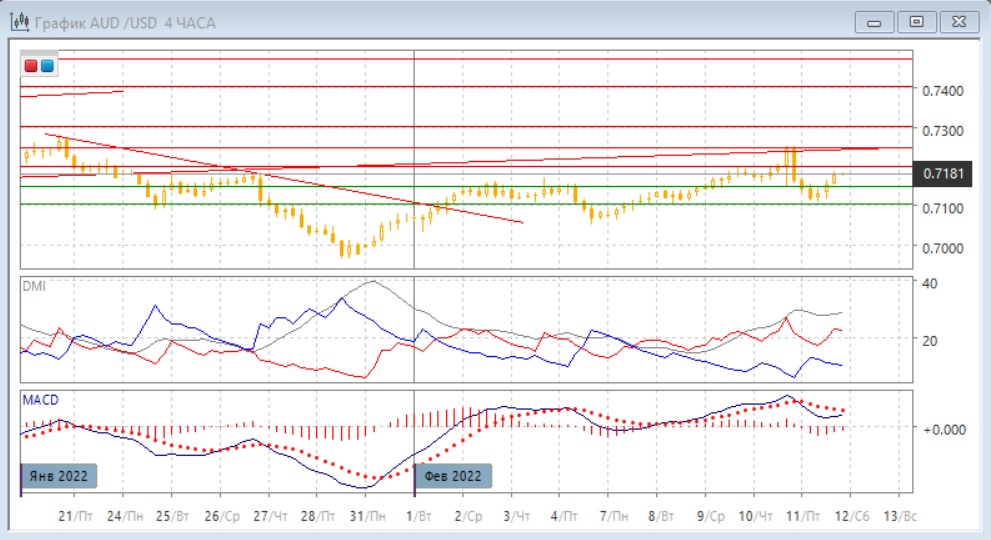Close the AUD/USD chart window
This screenshot has width=991, height=540.
pos(958,21)
